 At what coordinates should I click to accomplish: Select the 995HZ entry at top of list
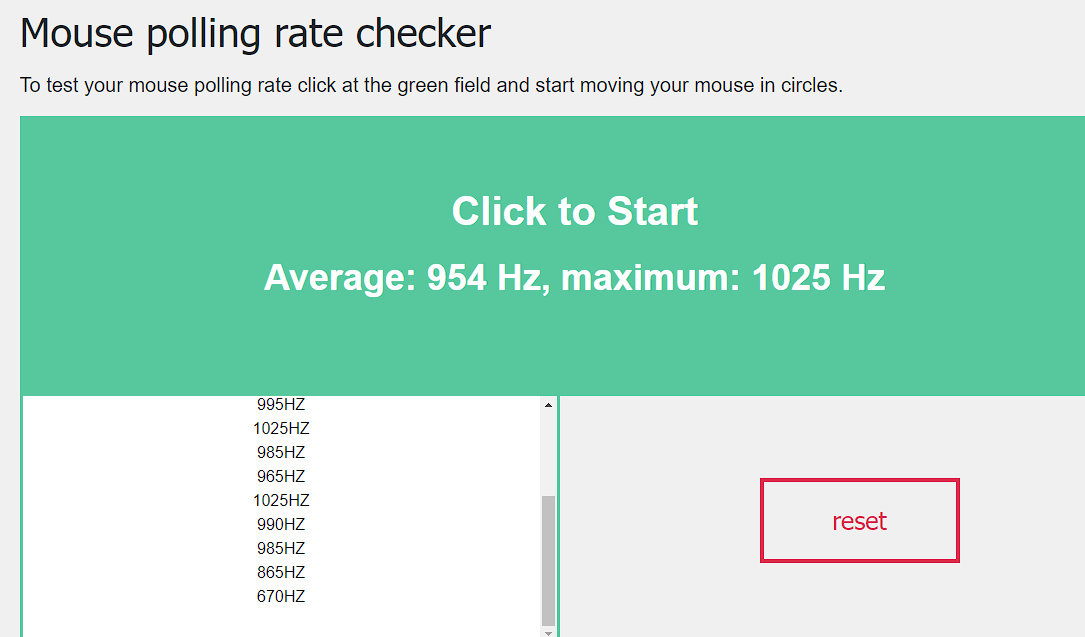[x=281, y=404]
